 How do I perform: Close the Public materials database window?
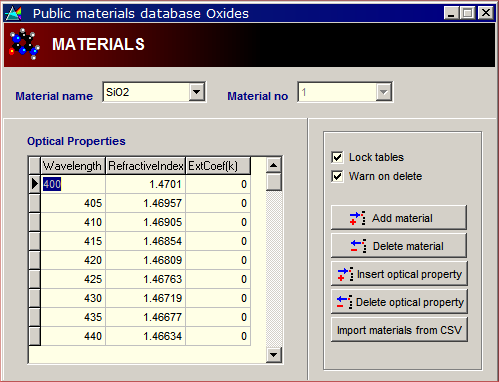click(x=486, y=13)
